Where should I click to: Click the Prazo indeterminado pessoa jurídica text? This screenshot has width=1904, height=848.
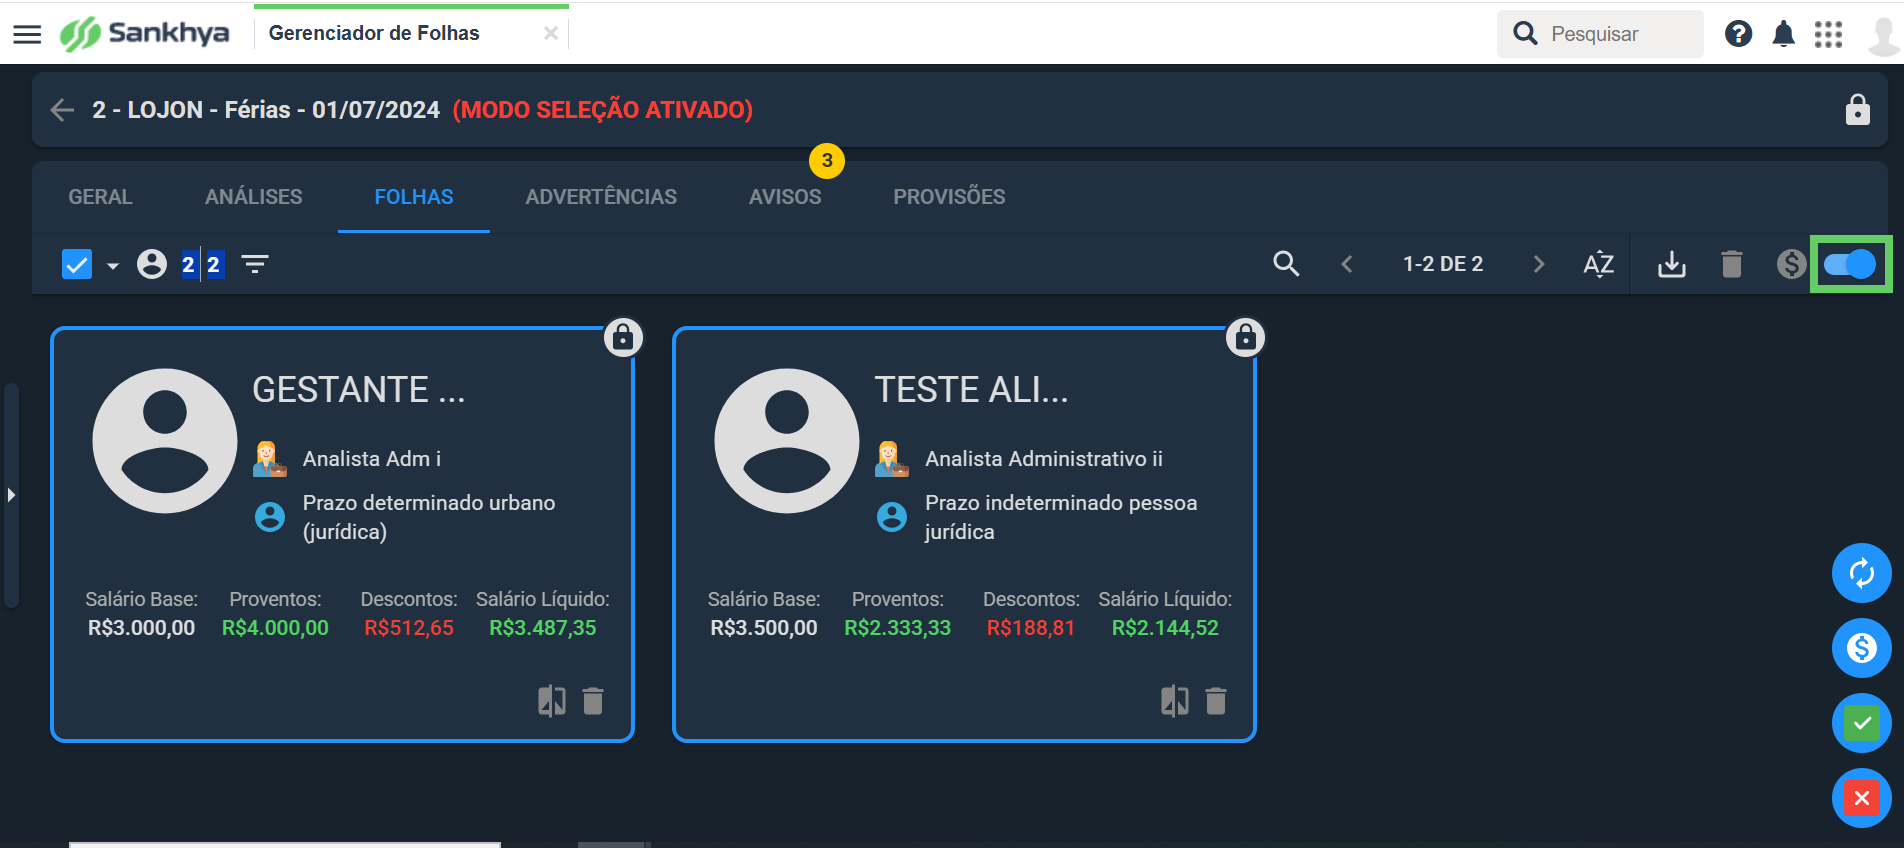point(1061,517)
